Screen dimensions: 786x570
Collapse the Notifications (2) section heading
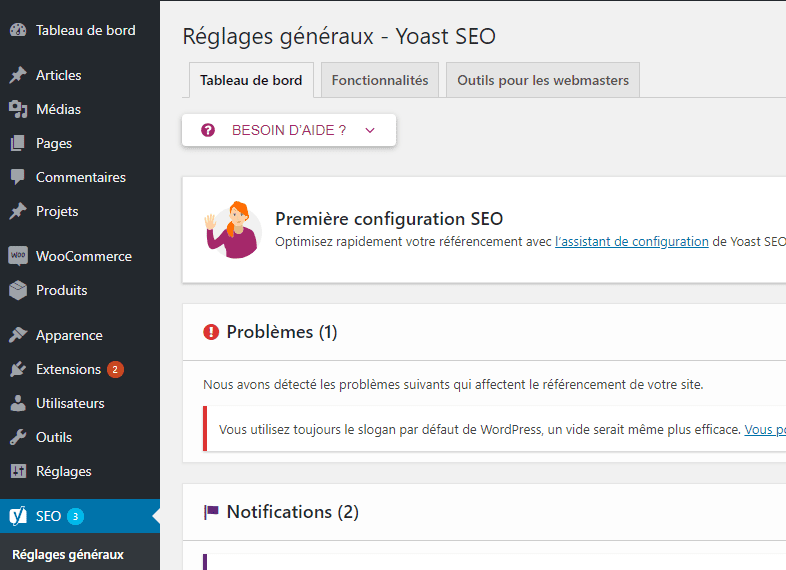[293, 512]
